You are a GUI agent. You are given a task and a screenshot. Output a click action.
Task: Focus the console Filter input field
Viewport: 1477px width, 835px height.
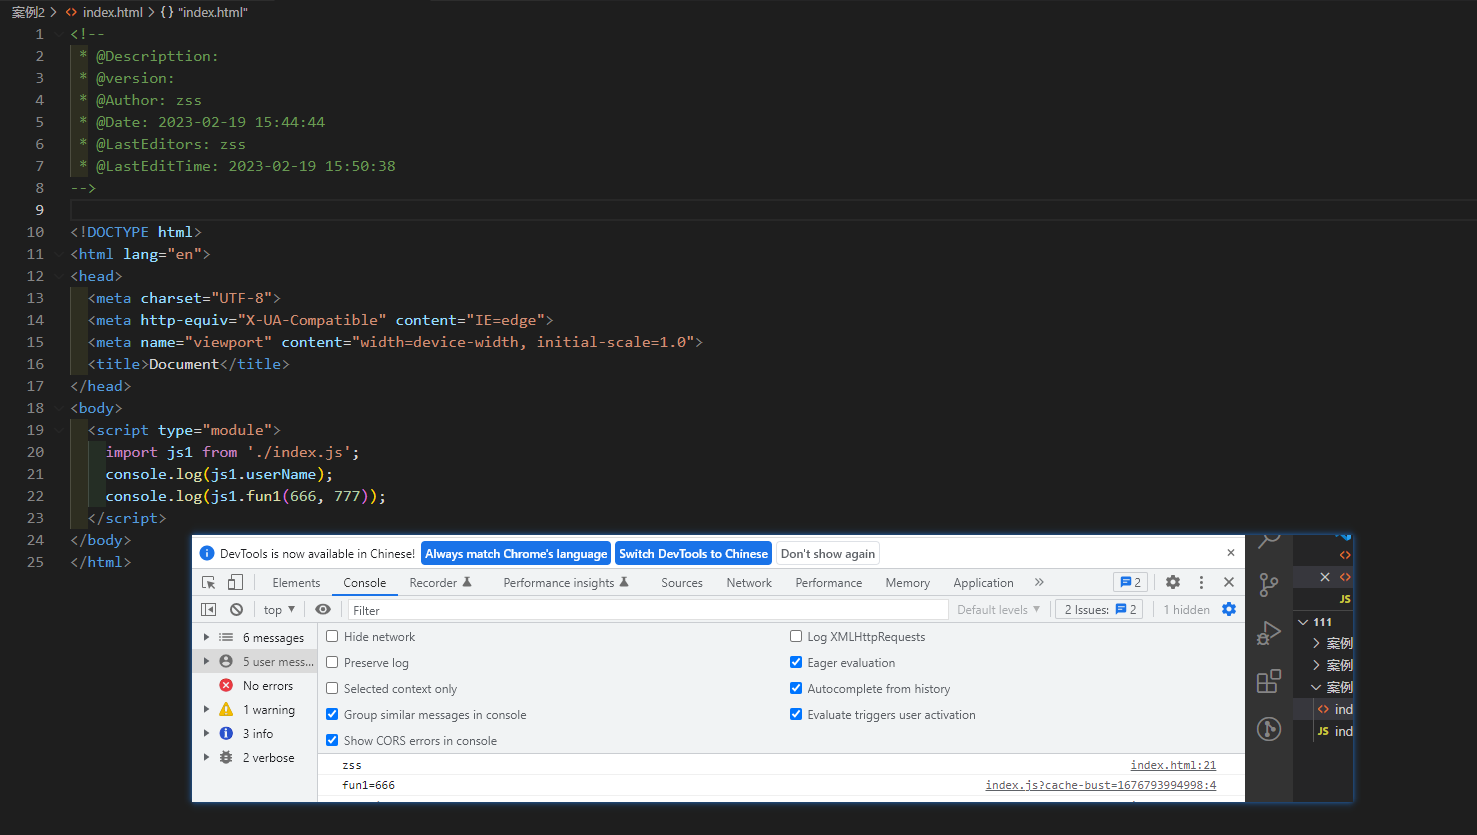[647, 610]
